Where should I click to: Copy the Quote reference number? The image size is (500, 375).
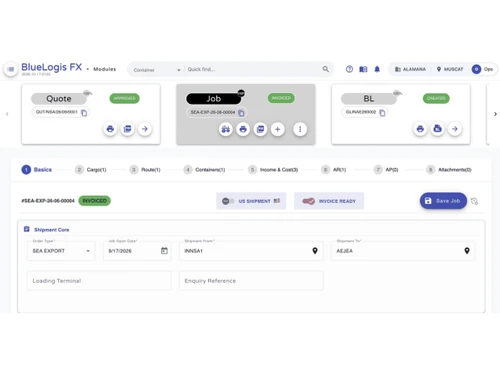(84, 113)
